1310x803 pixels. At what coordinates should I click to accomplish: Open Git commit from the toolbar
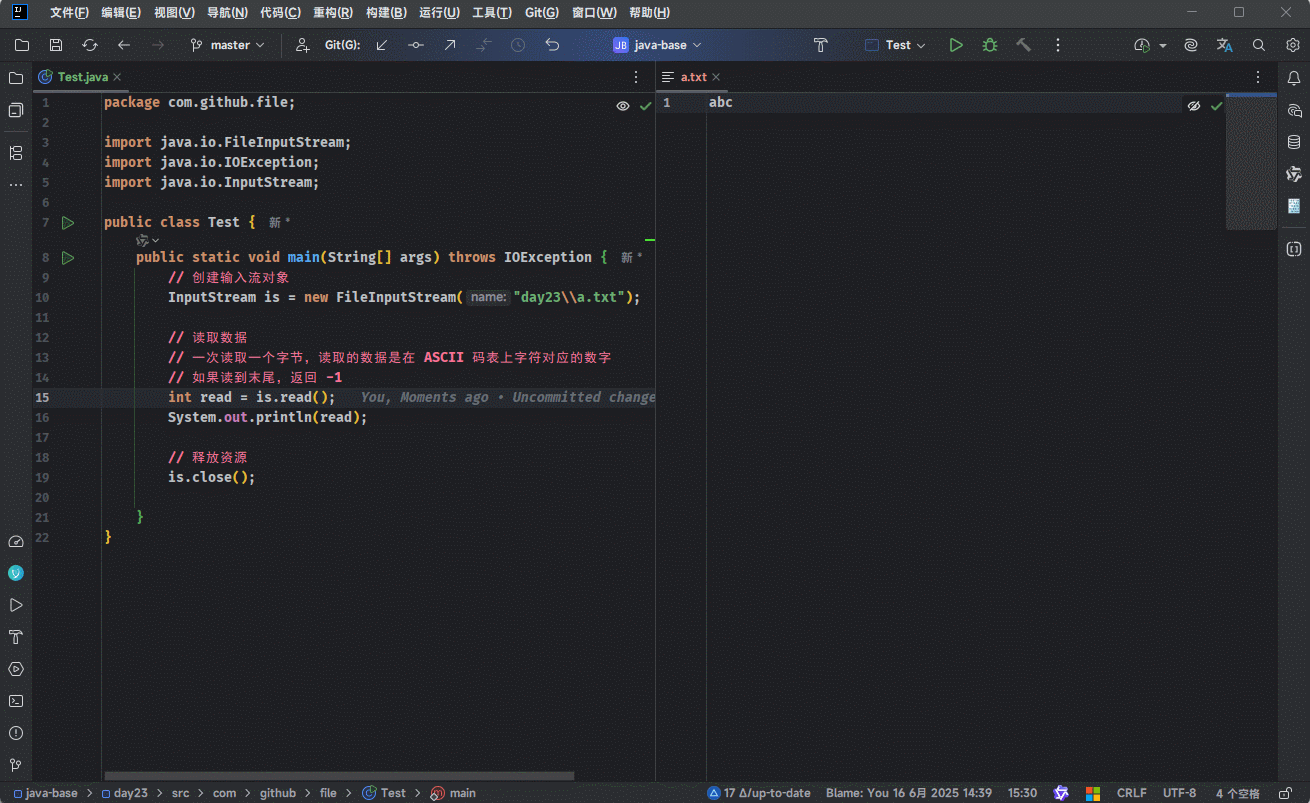click(416, 45)
